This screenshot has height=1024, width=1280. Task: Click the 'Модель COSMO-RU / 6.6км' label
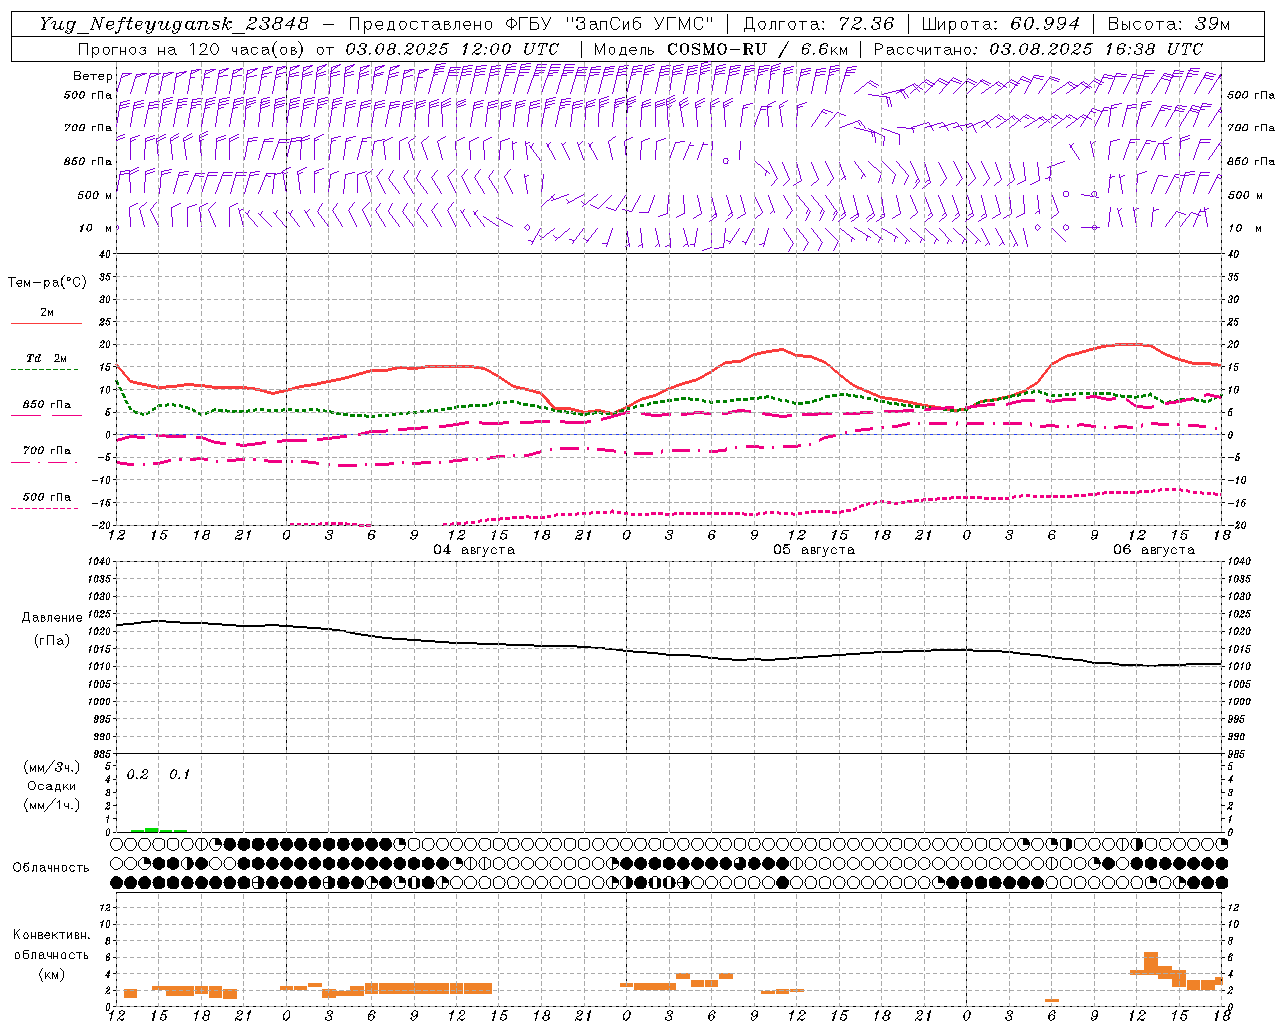click(x=721, y=49)
